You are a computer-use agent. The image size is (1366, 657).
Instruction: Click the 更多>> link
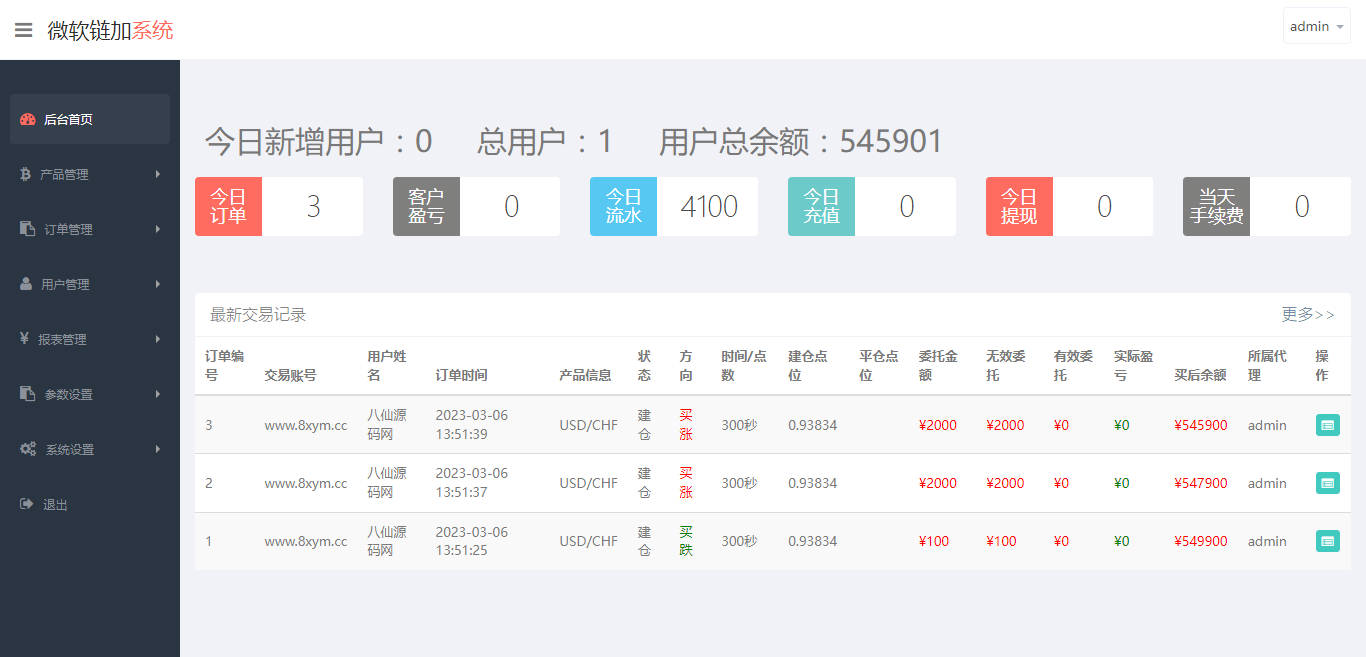tap(1307, 315)
